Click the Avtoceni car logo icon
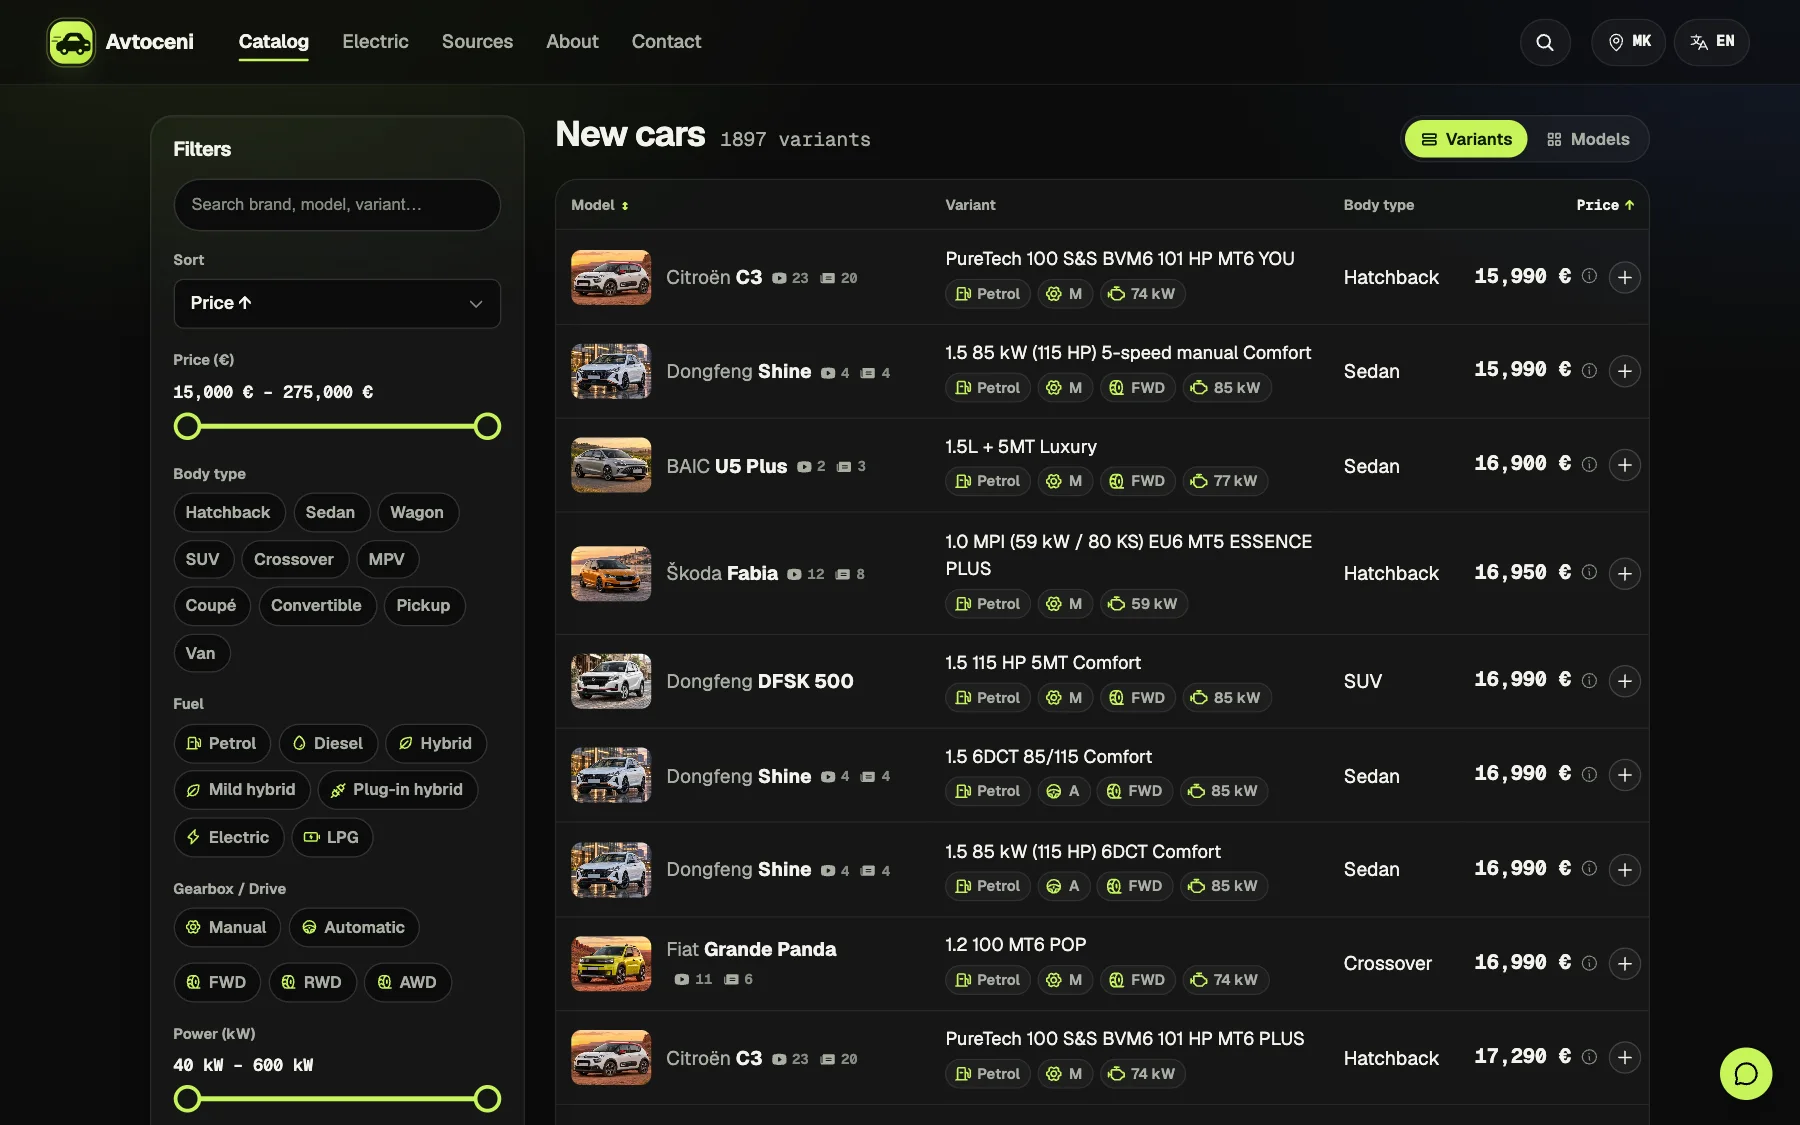The image size is (1800, 1125). tap(71, 42)
